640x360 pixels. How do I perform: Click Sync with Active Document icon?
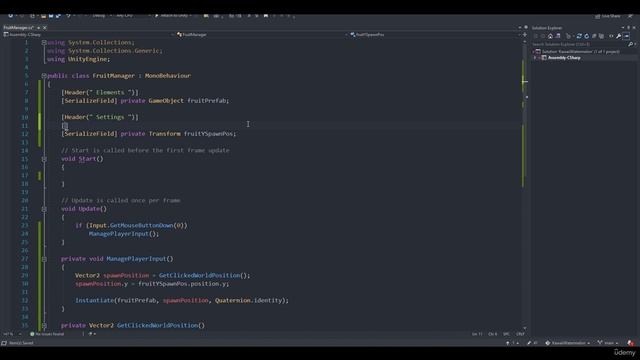[579, 36]
